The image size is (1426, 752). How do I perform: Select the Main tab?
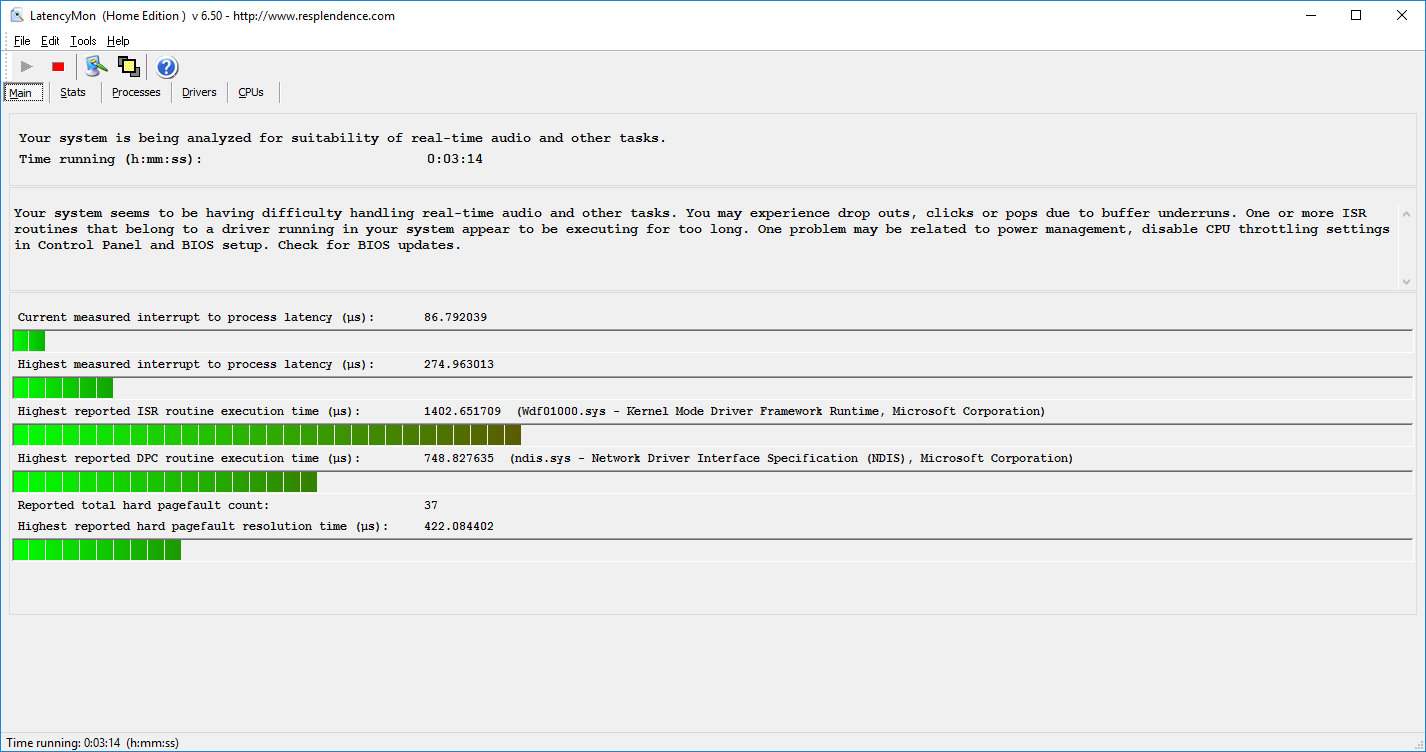click(x=21, y=93)
